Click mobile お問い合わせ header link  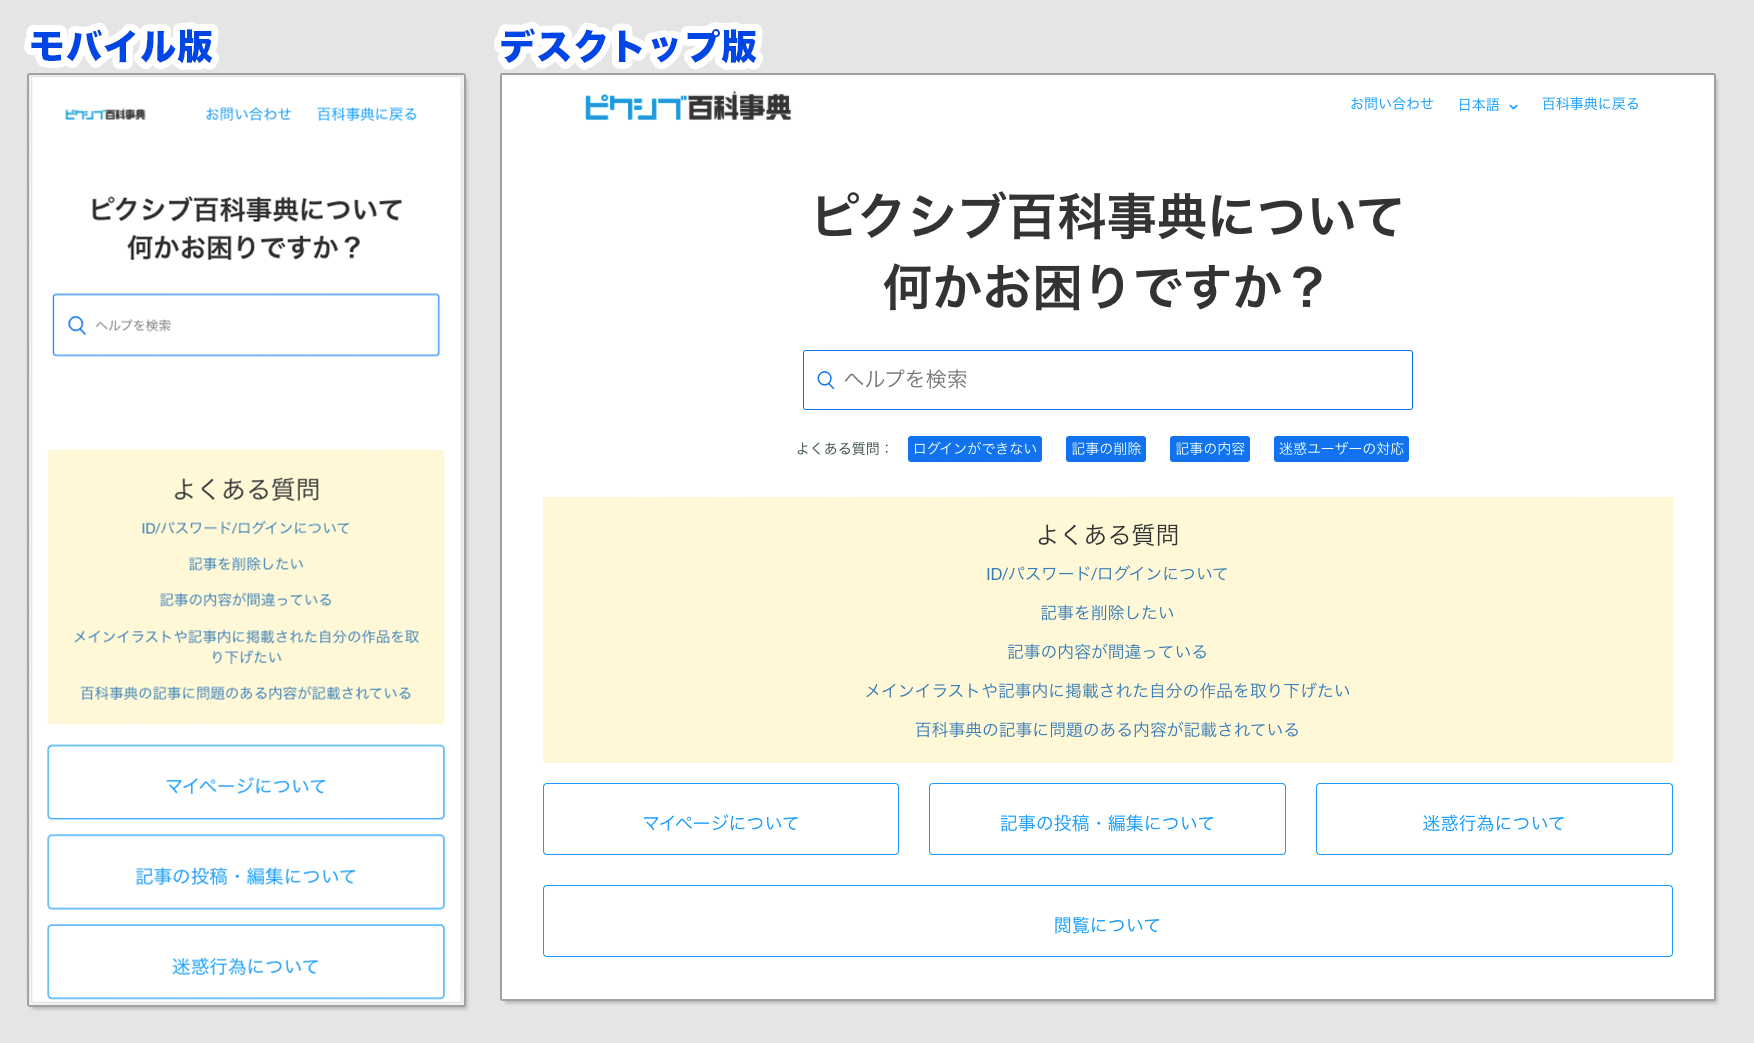pyautogui.click(x=248, y=114)
